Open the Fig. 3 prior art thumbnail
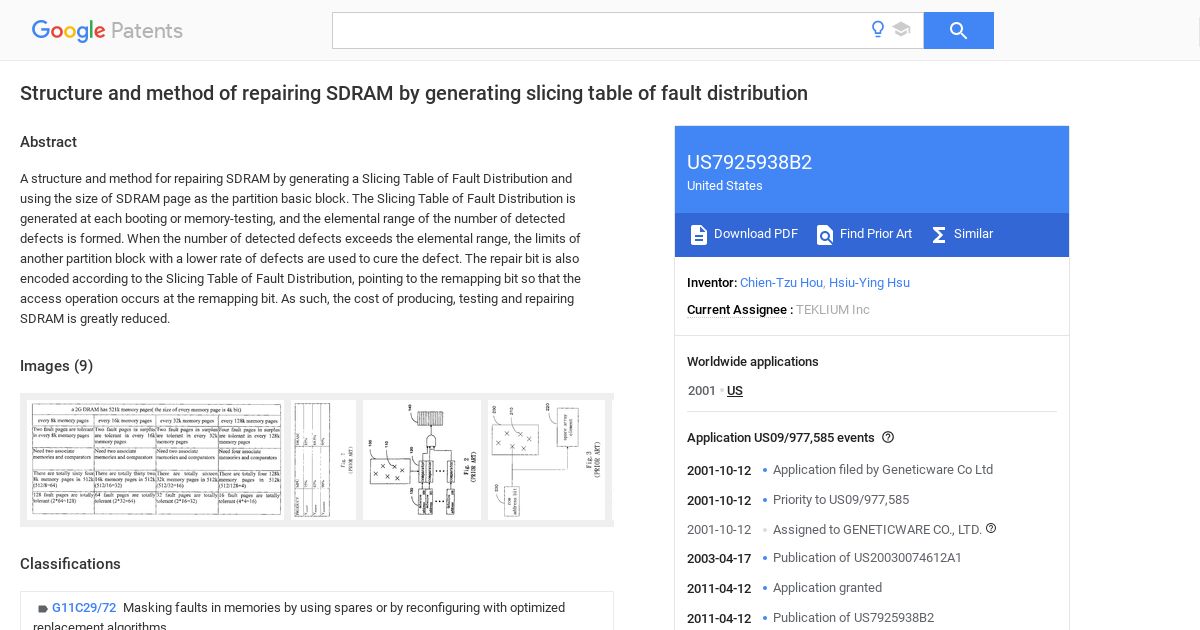 [546, 460]
